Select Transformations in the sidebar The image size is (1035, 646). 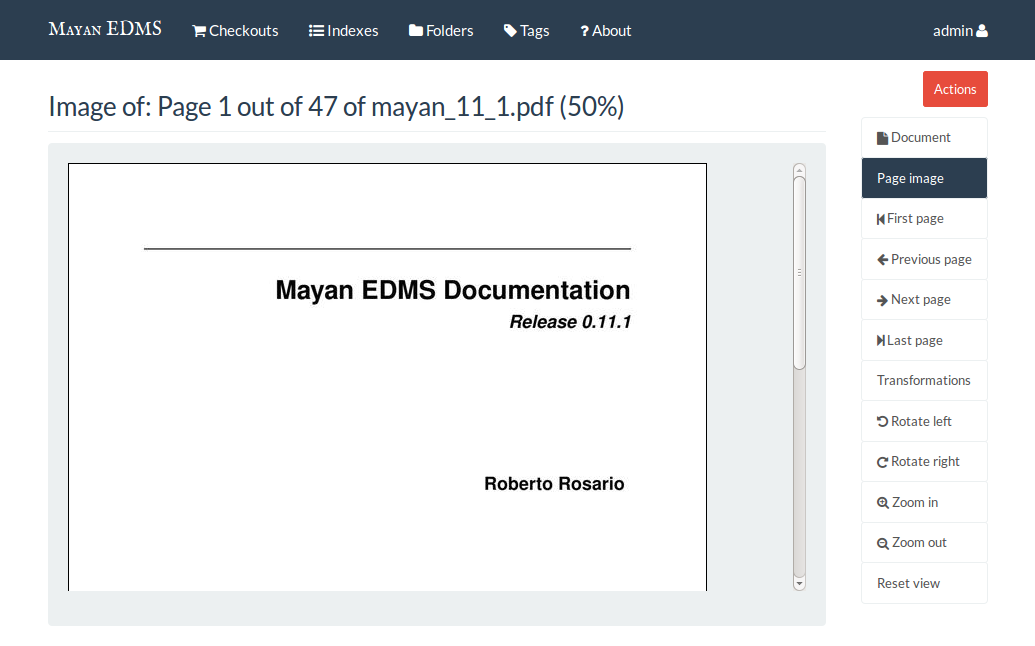pyautogui.click(x=923, y=381)
